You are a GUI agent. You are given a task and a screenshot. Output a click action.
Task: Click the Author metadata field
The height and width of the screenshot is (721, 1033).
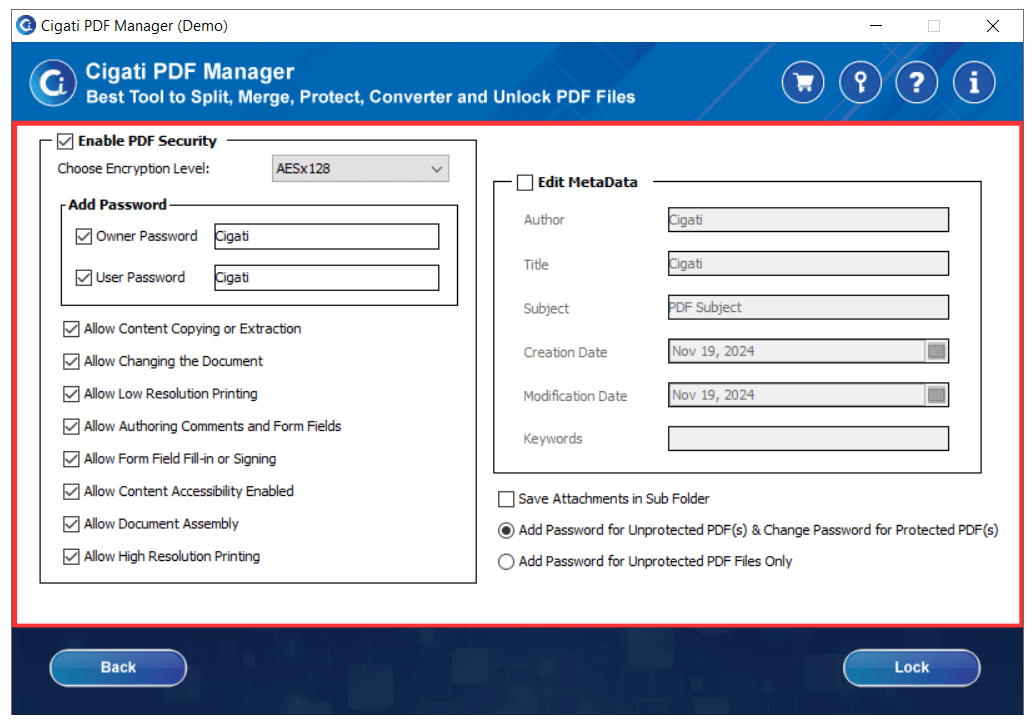pos(808,219)
